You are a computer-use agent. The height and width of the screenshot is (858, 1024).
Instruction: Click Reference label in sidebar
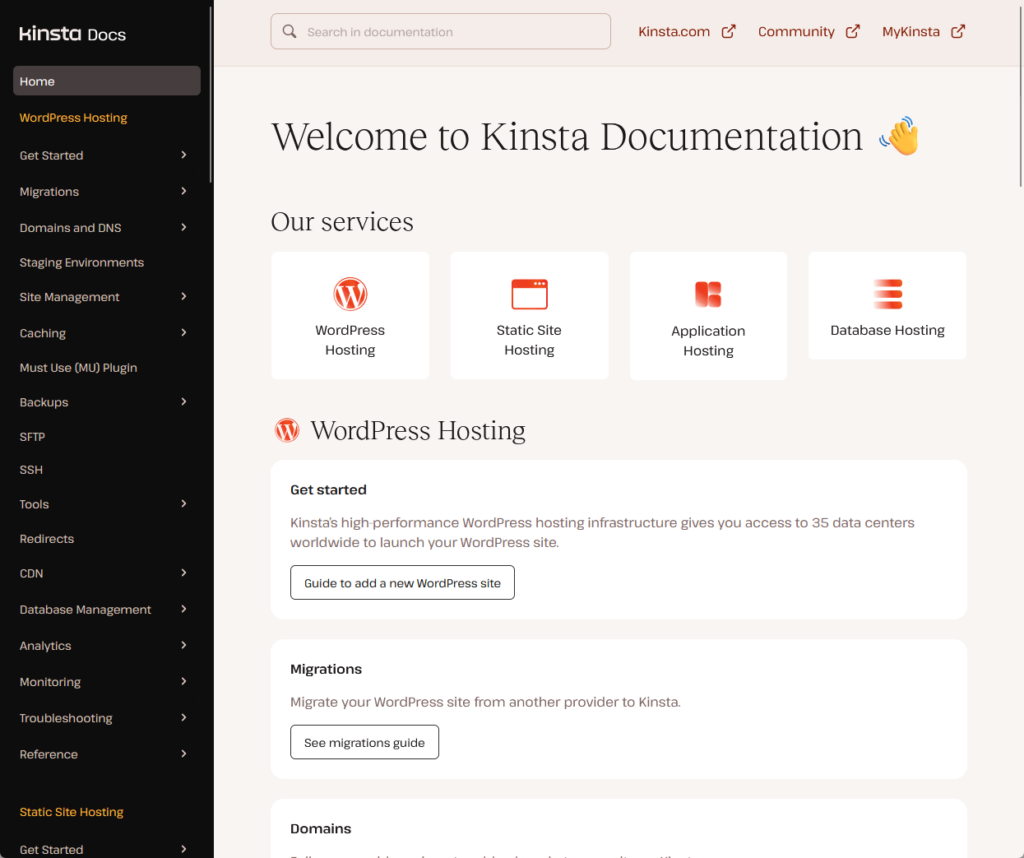coord(48,754)
